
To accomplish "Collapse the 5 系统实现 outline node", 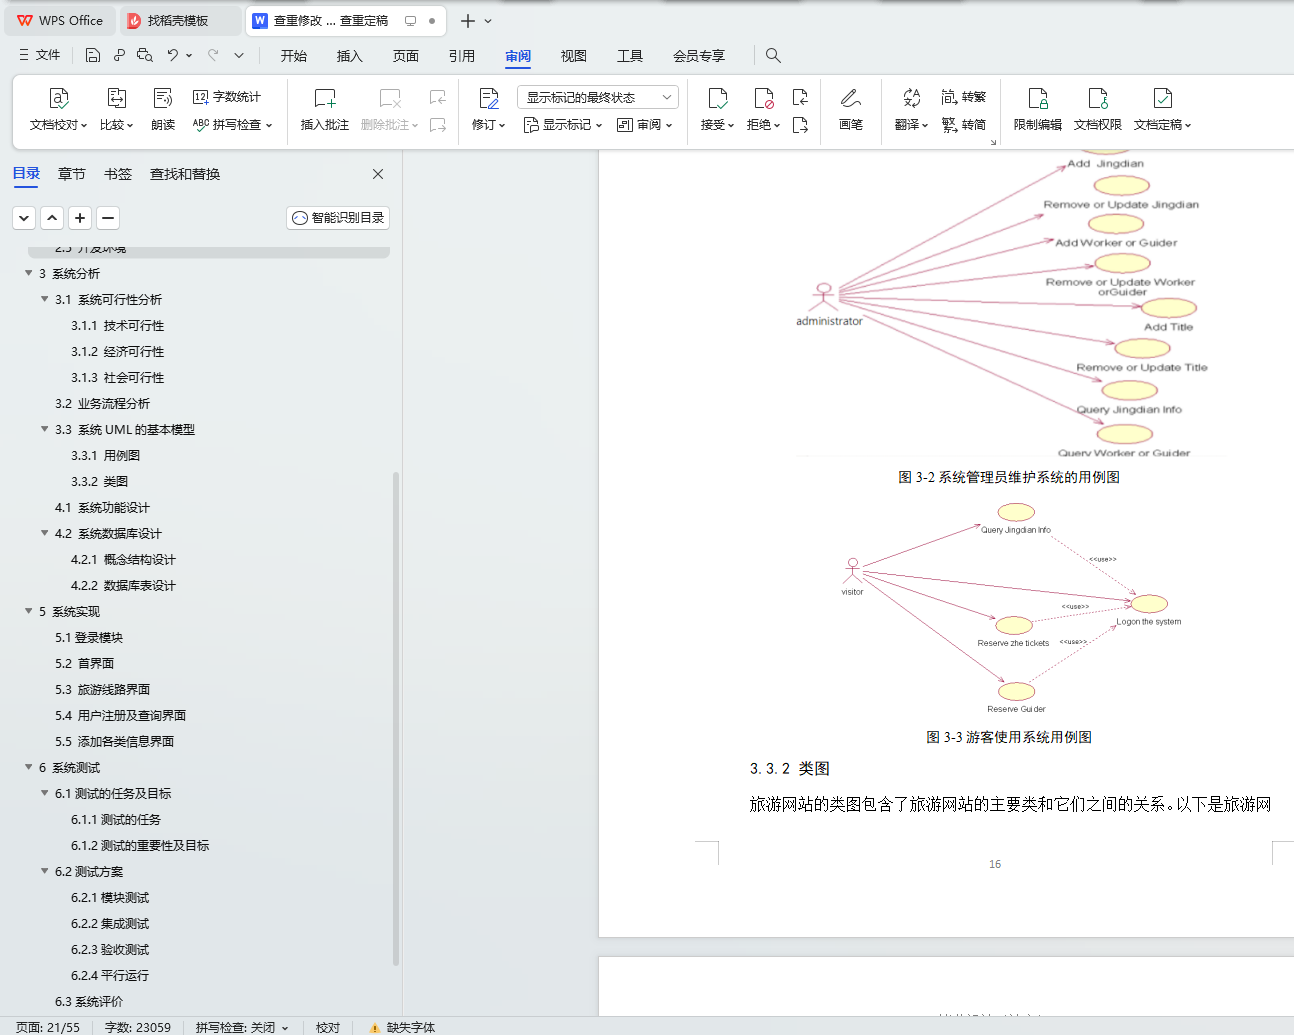I will click(29, 611).
